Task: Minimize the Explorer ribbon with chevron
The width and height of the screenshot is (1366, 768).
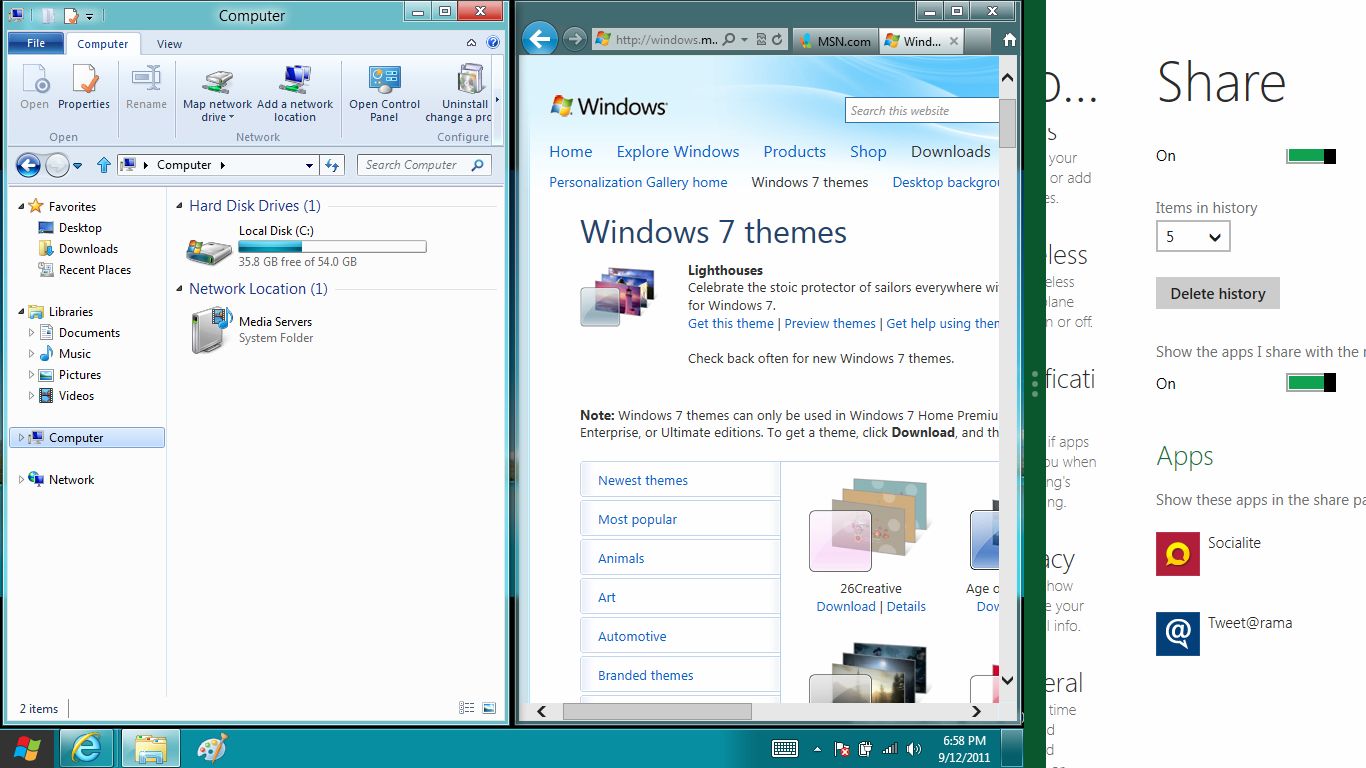Action: click(472, 43)
